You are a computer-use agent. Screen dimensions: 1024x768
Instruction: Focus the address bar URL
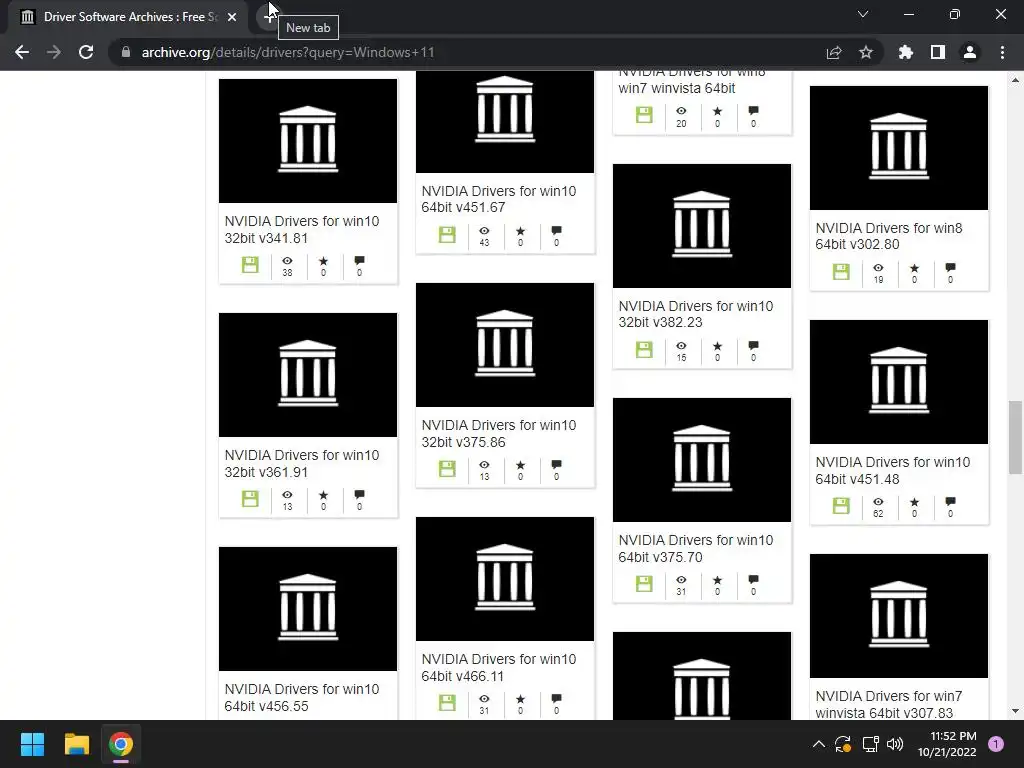coord(288,52)
